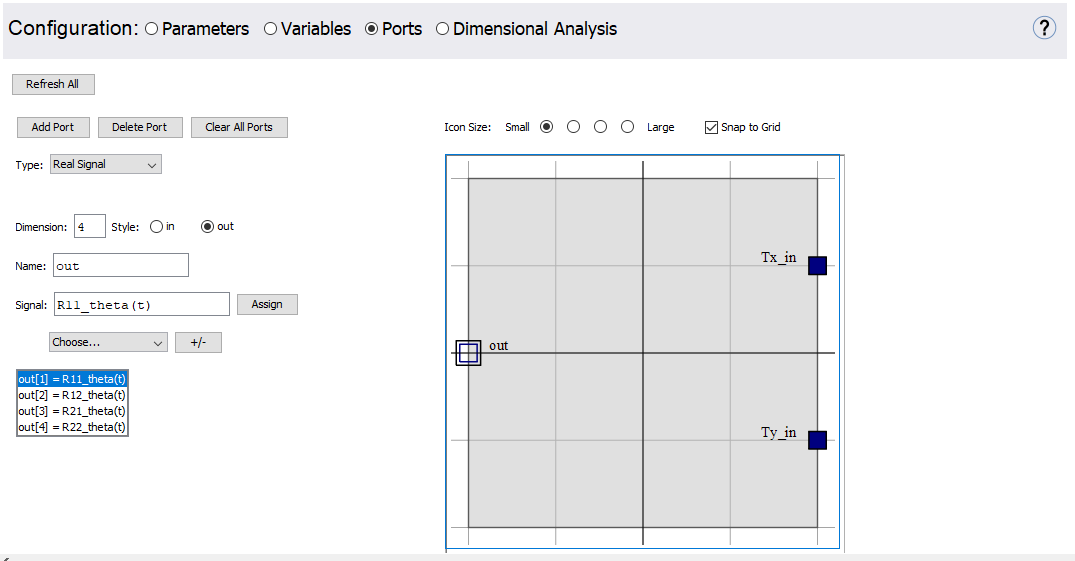Click the Refresh All button
Image resolution: width=1075 pixels, height=561 pixels.
[x=53, y=84]
